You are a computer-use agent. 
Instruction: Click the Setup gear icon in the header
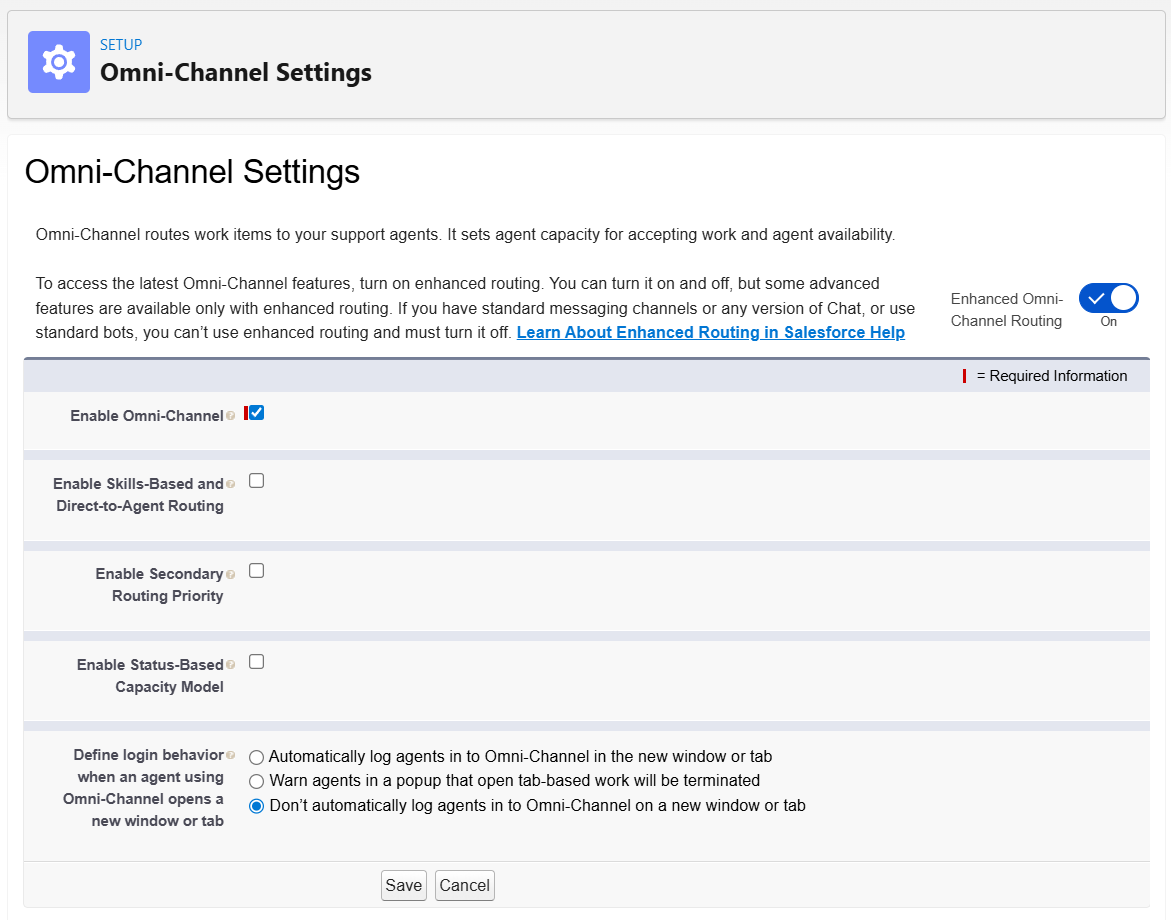pos(58,62)
